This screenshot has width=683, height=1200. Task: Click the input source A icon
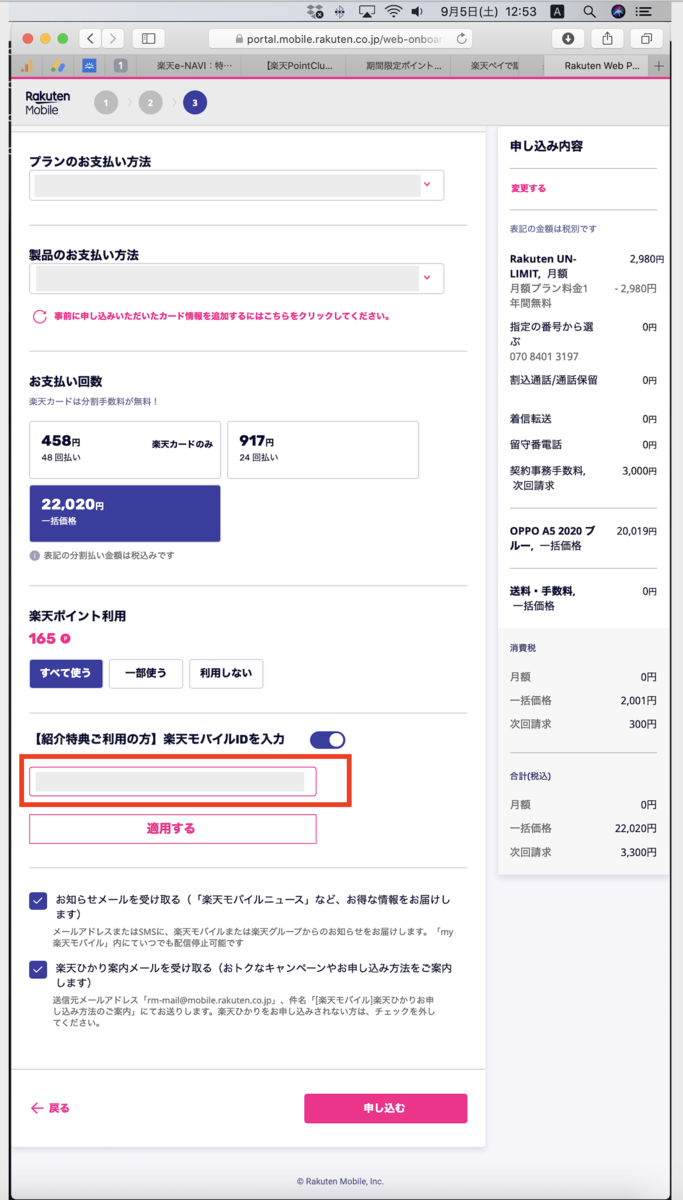tap(557, 12)
